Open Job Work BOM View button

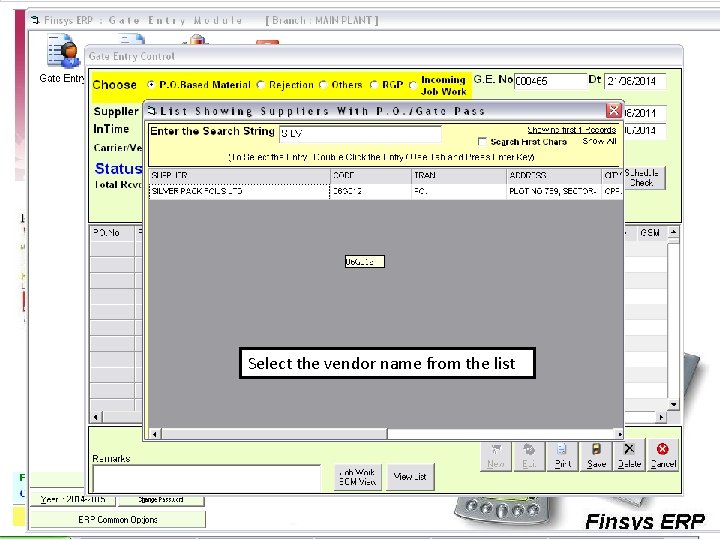tap(358, 477)
